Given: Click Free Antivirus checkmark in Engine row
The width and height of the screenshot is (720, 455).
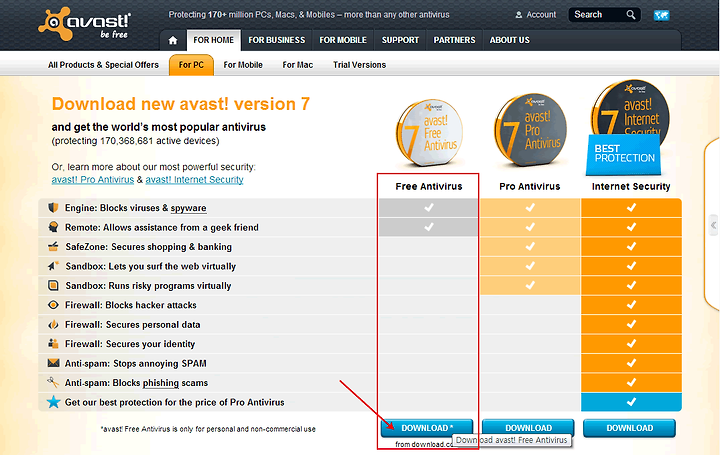Looking at the screenshot, I should [429, 208].
